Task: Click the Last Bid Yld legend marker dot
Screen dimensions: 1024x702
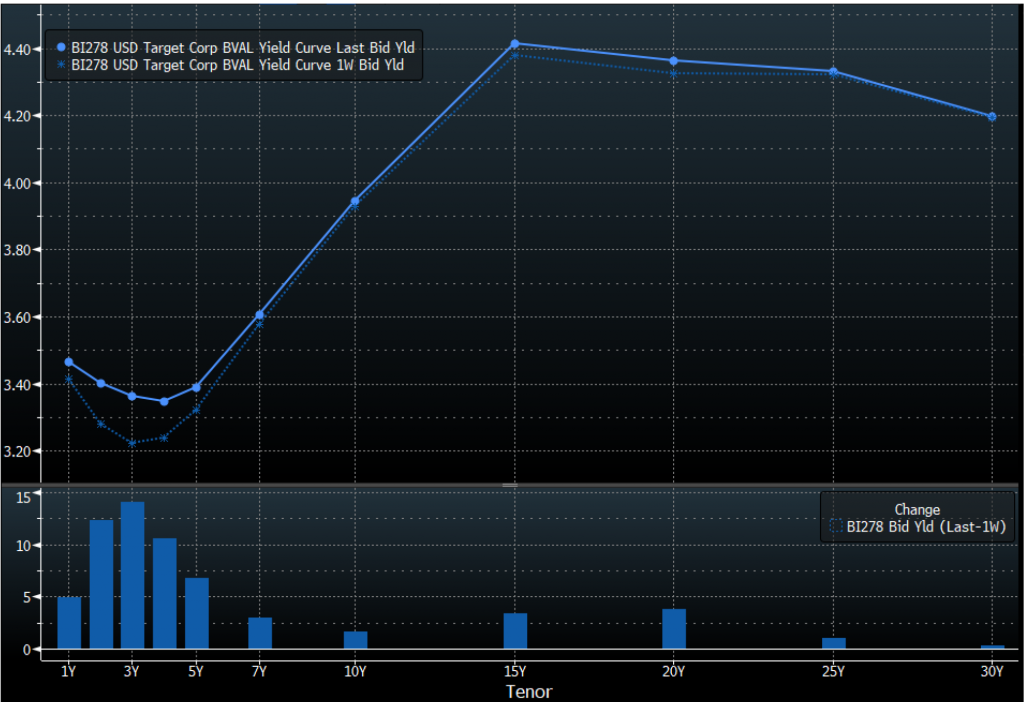Action: (61, 47)
